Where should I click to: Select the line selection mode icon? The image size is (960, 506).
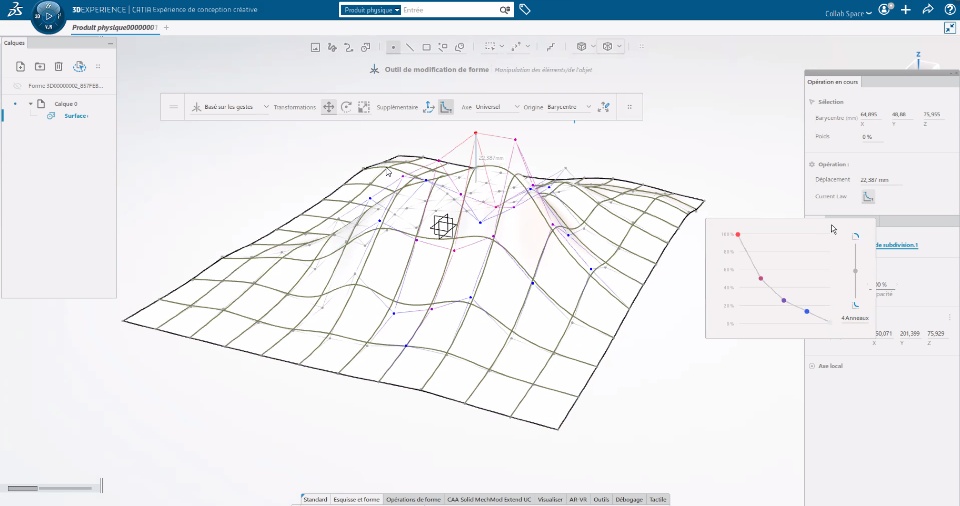click(x=409, y=47)
